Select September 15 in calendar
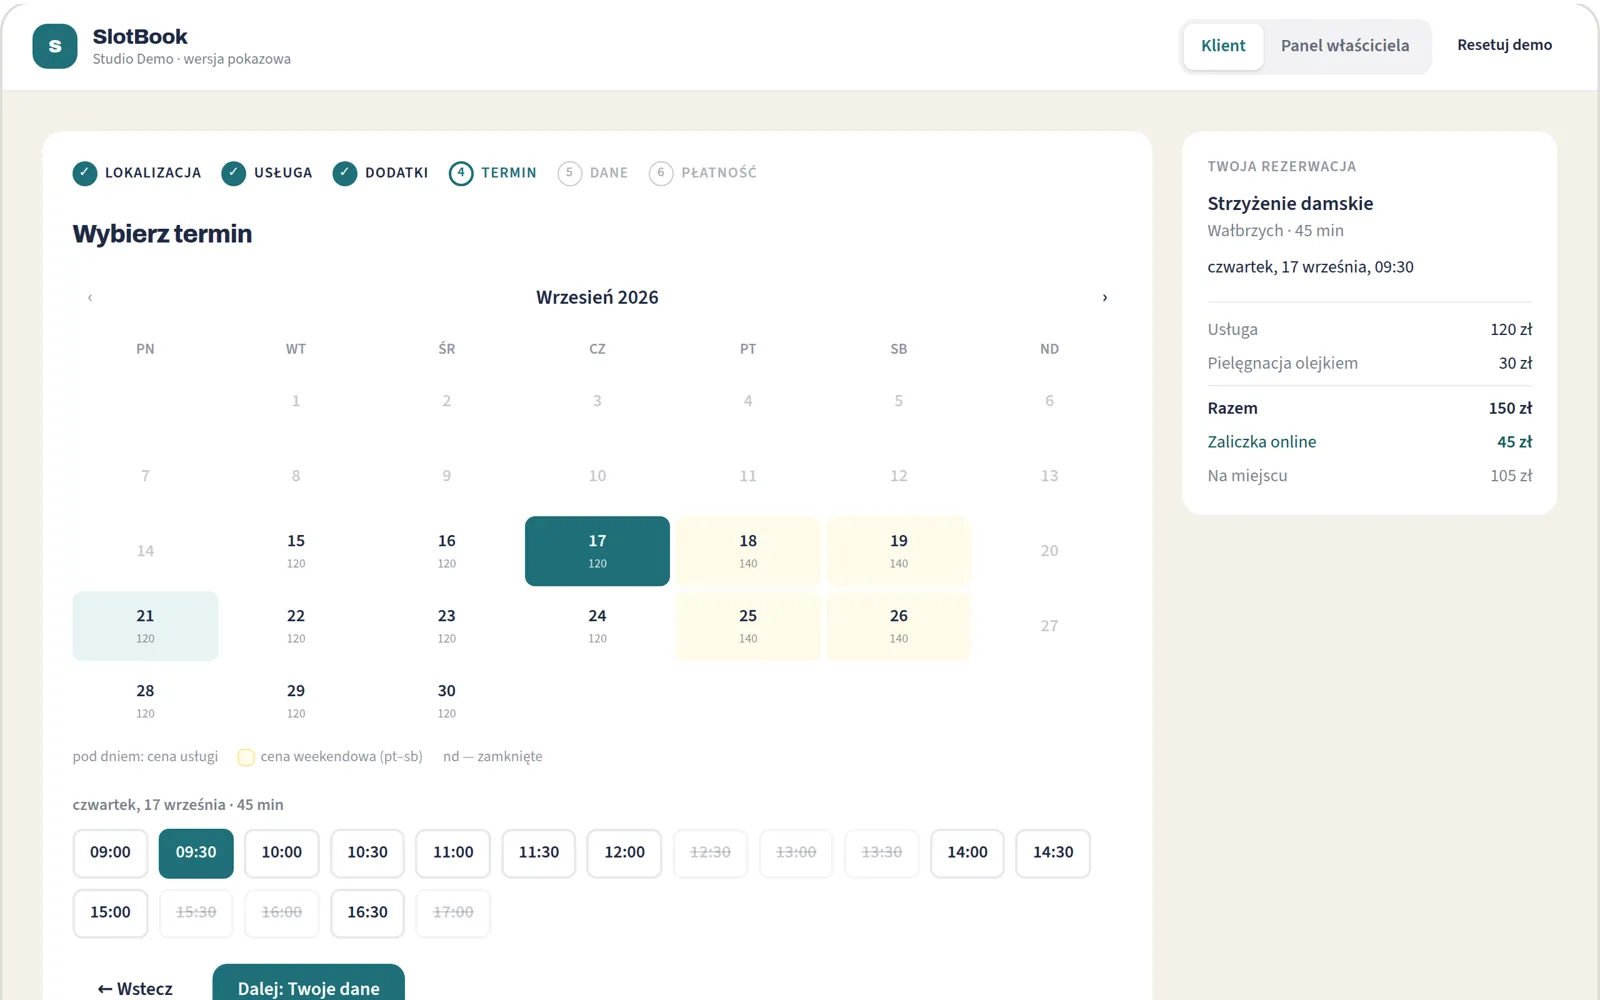Viewport: 1600px width, 1000px height. (296, 551)
